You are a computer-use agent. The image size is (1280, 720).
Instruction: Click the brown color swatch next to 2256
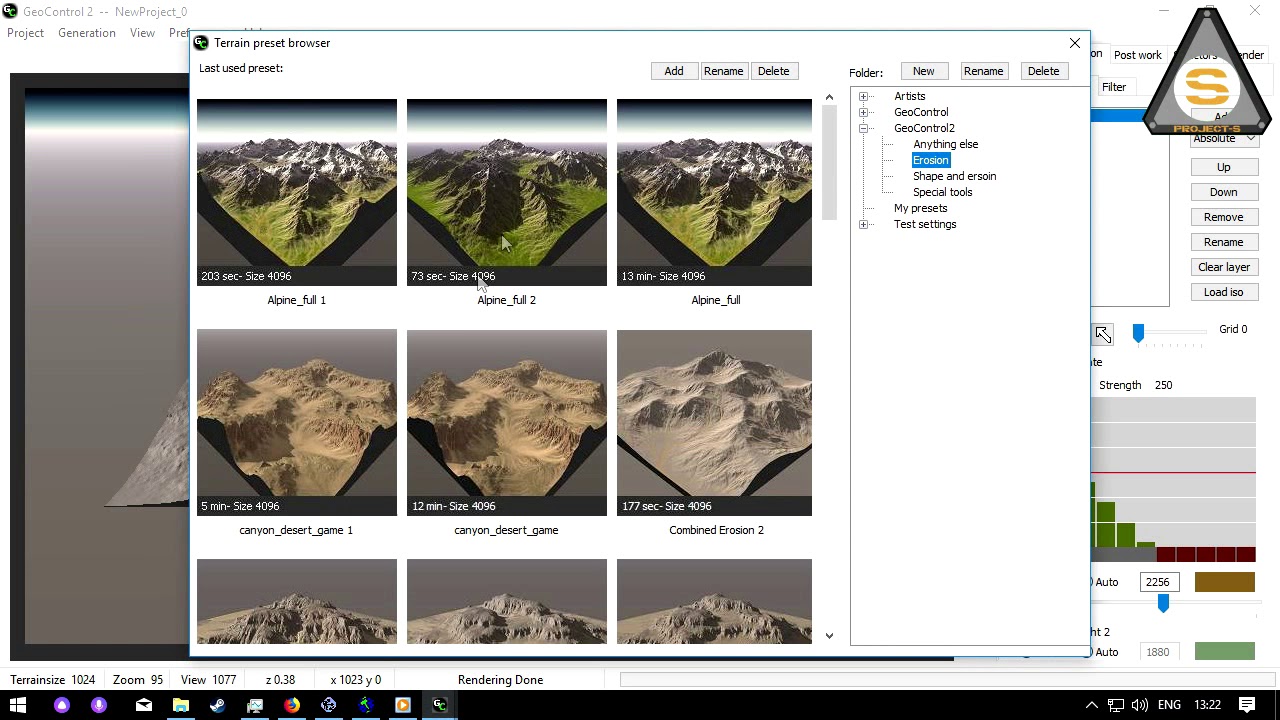[1224, 582]
